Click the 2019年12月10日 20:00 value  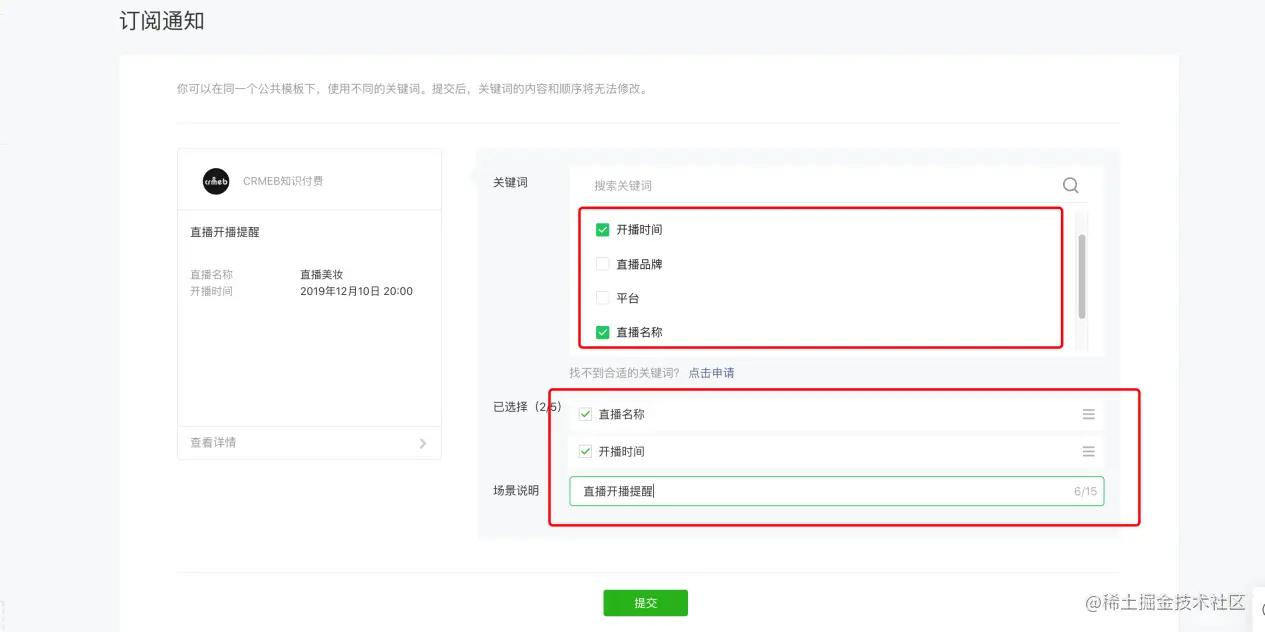point(356,291)
